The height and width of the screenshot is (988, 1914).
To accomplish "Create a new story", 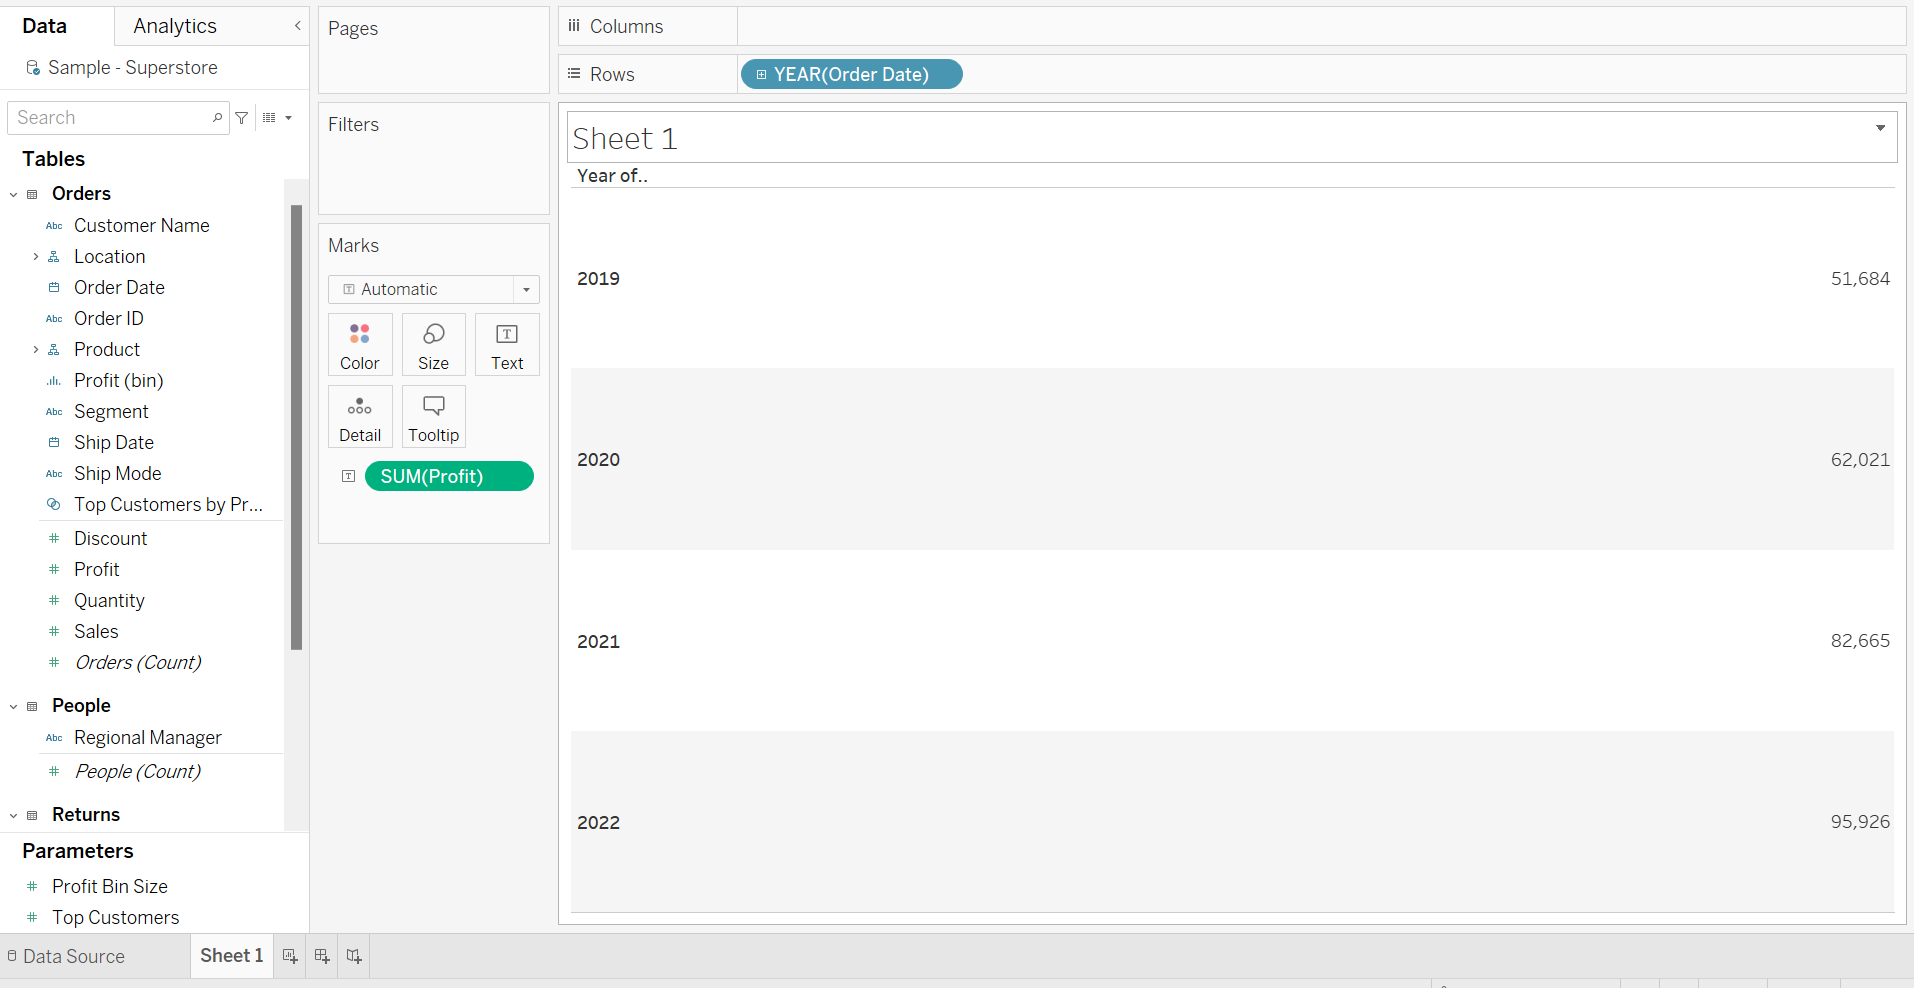I will pyautogui.click(x=353, y=955).
